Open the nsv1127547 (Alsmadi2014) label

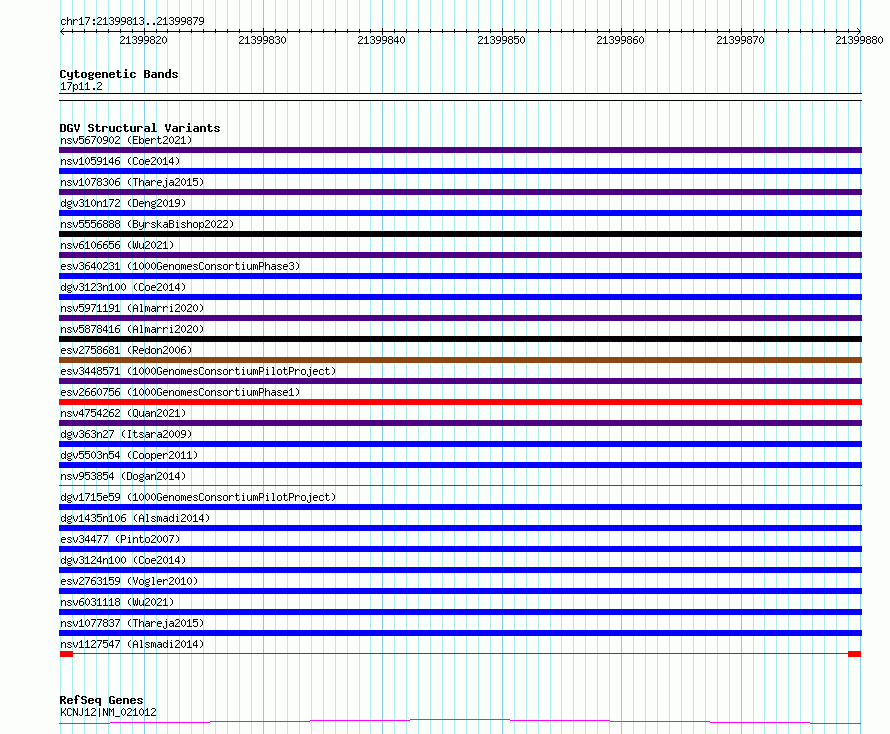pyautogui.click(x=132, y=644)
